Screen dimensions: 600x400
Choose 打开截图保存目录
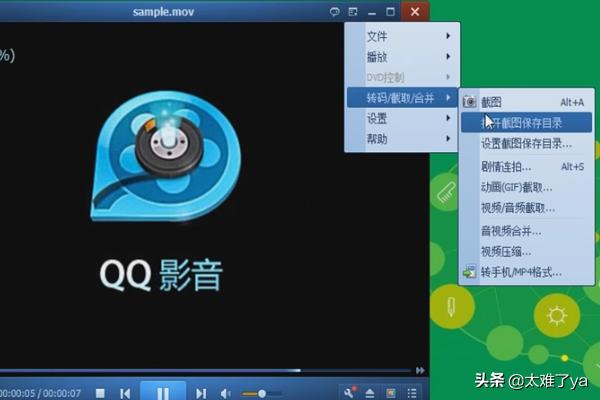525,122
